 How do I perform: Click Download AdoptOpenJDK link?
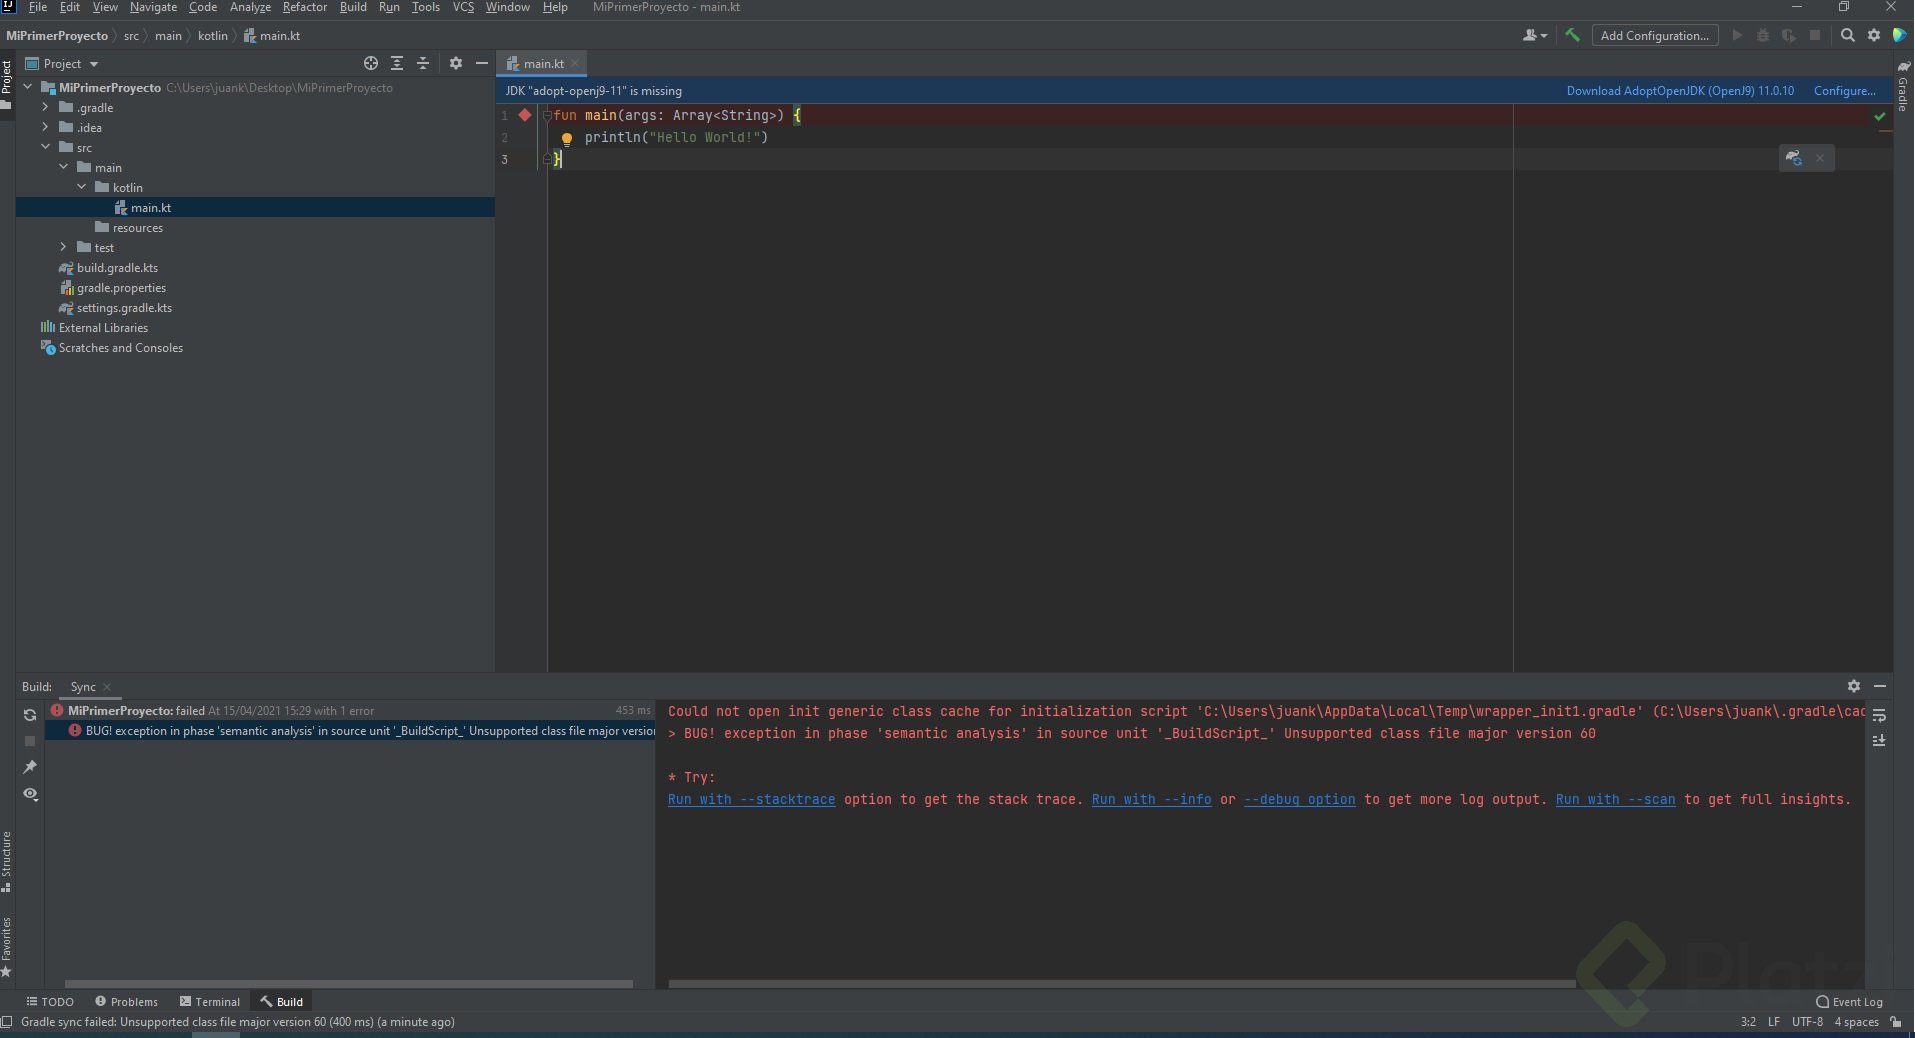point(1679,90)
